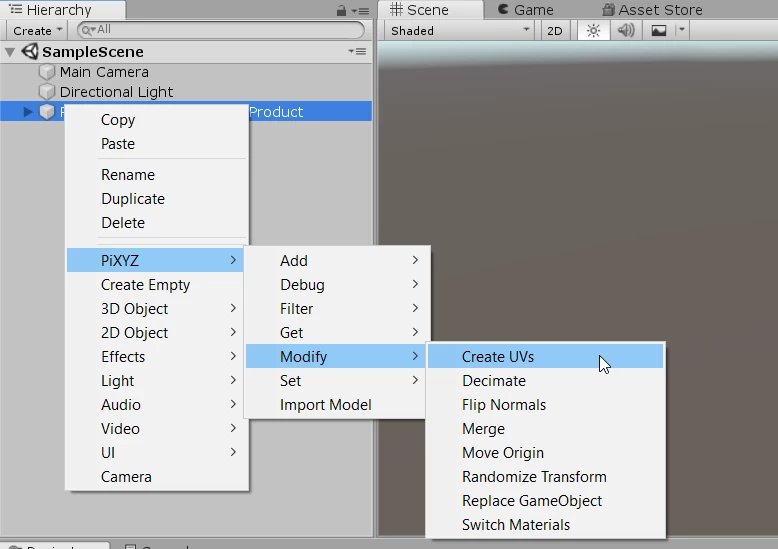Toggle scene lighting with the sun icon

[593, 30]
